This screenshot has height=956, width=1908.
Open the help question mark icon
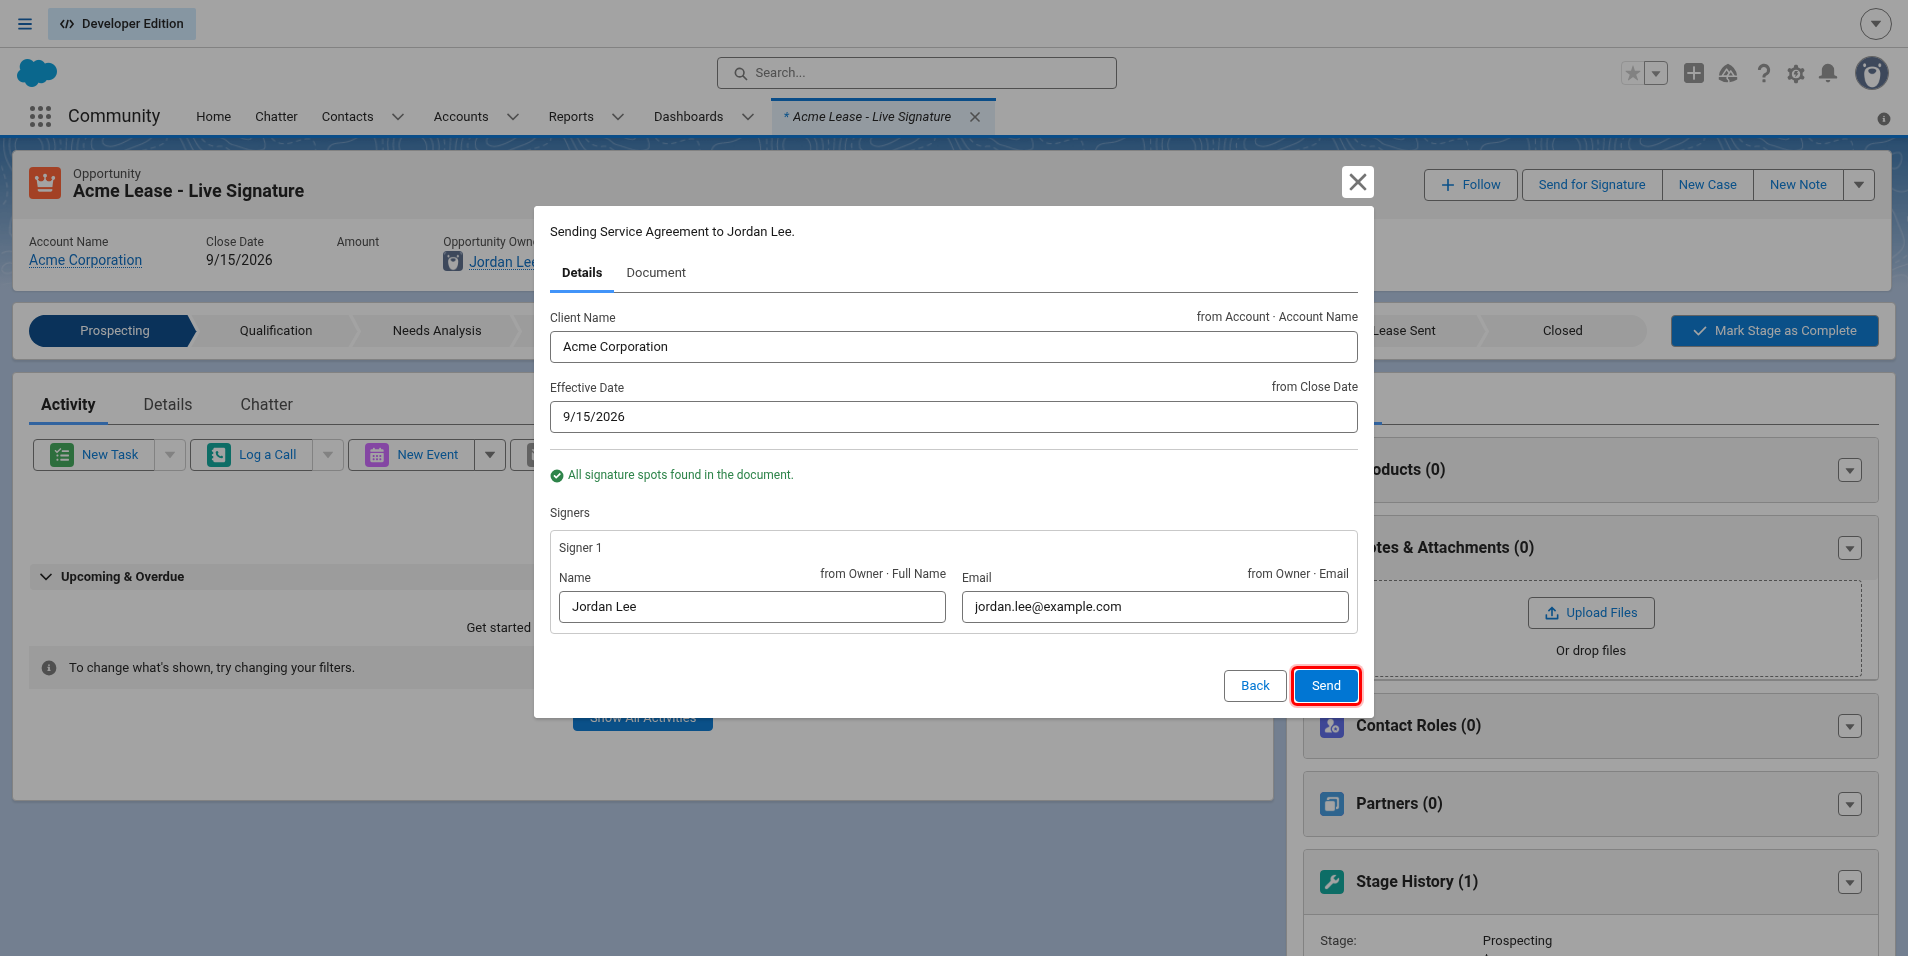coord(1763,73)
